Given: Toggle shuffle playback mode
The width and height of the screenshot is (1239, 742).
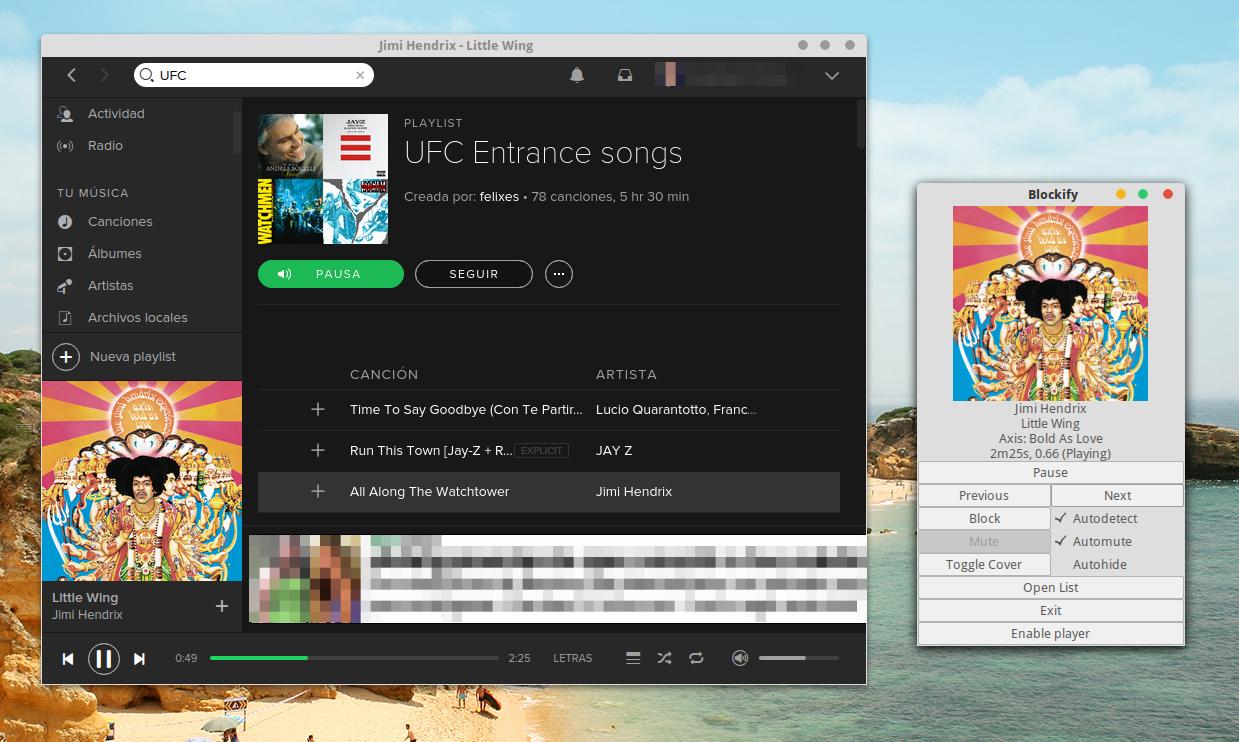Looking at the screenshot, I should tap(664, 658).
